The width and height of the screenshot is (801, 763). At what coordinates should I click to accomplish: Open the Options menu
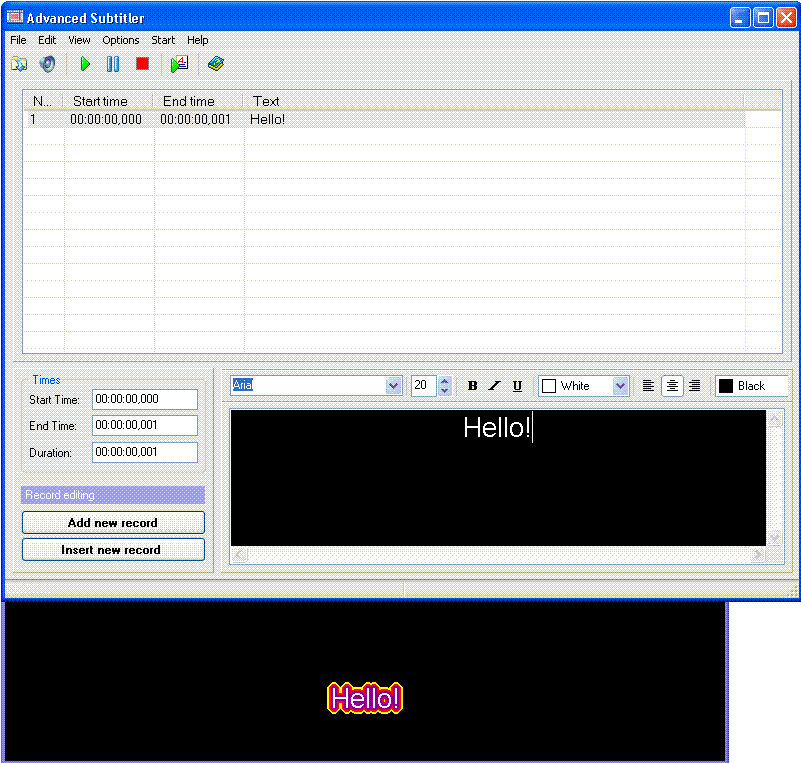click(120, 40)
